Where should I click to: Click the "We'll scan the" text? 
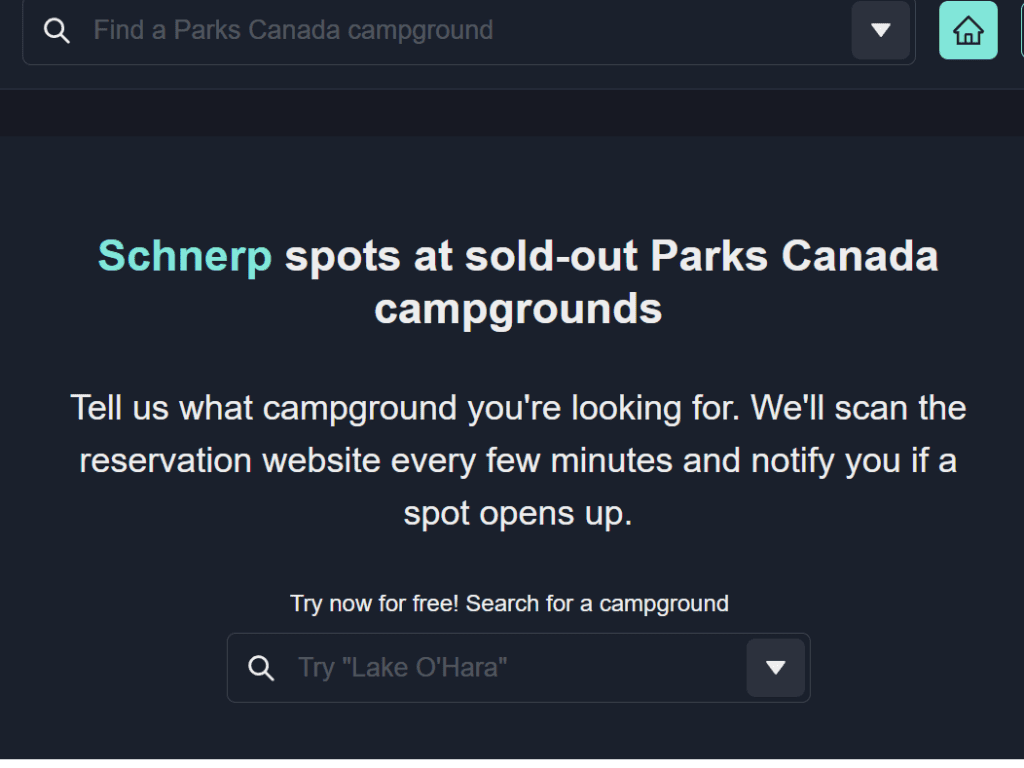pyautogui.click(x=858, y=408)
